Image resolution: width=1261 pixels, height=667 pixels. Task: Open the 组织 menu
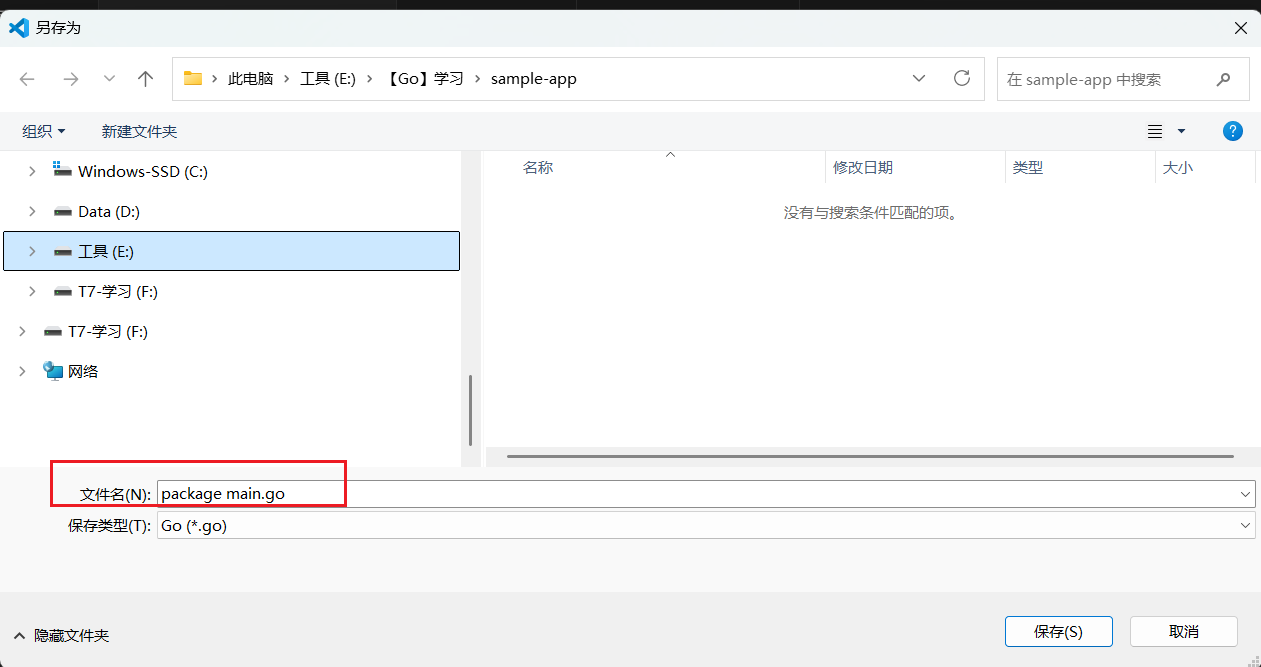click(x=44, y=131)
